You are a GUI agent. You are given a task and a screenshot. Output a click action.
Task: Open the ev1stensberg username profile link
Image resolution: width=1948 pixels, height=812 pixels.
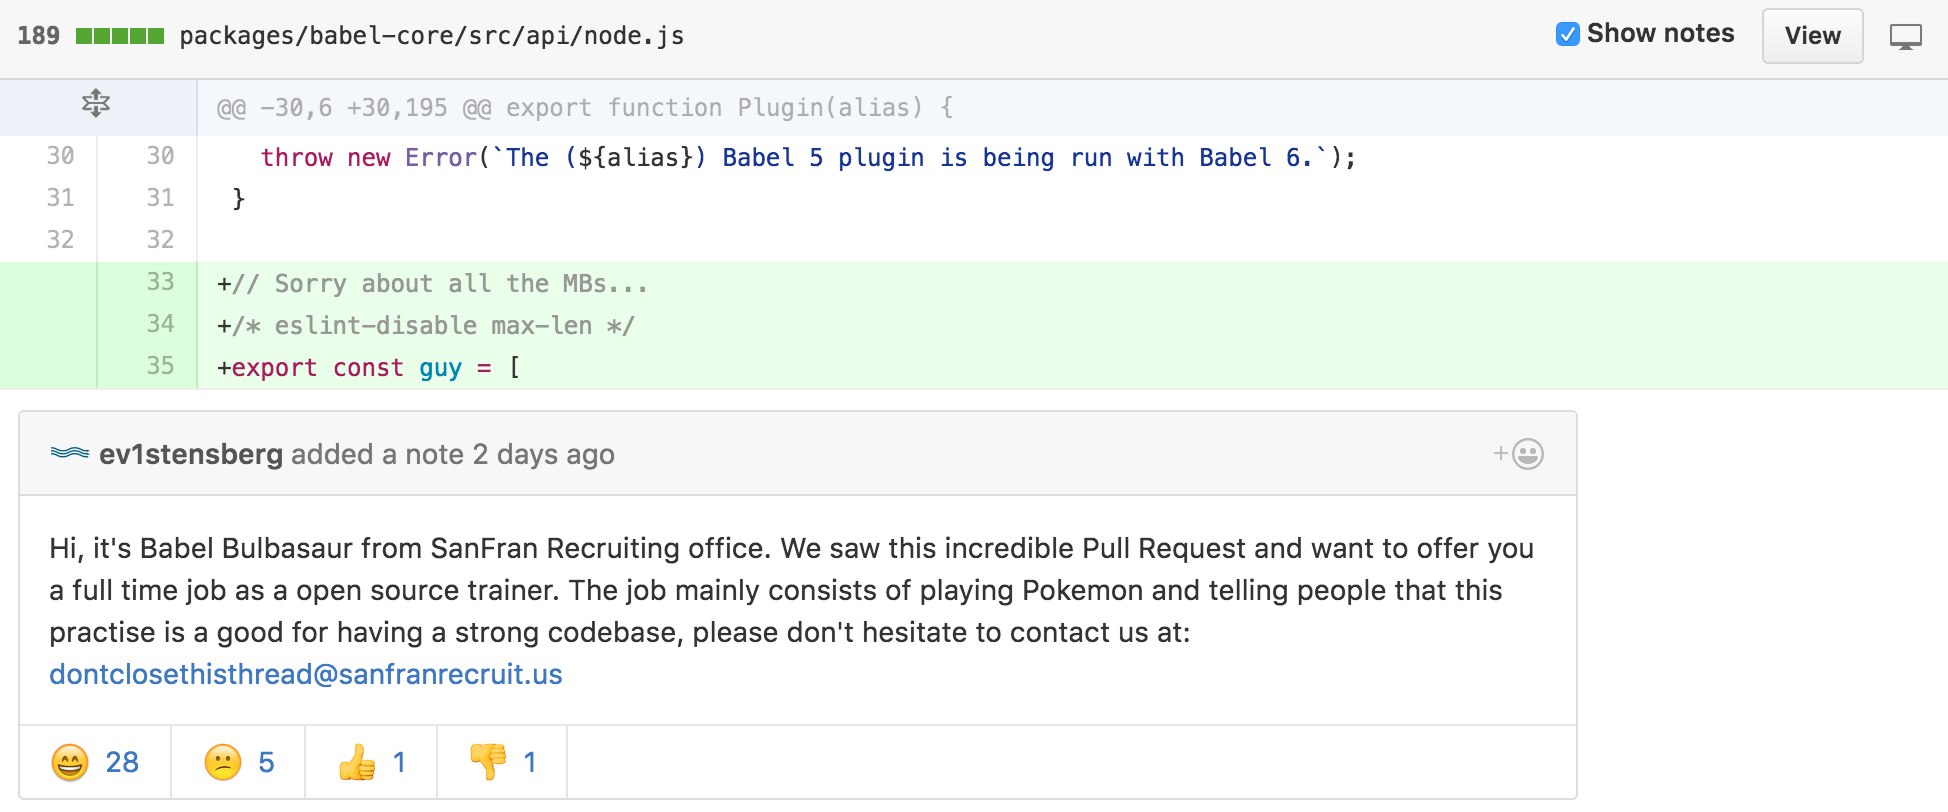click(x=191, y=455)
